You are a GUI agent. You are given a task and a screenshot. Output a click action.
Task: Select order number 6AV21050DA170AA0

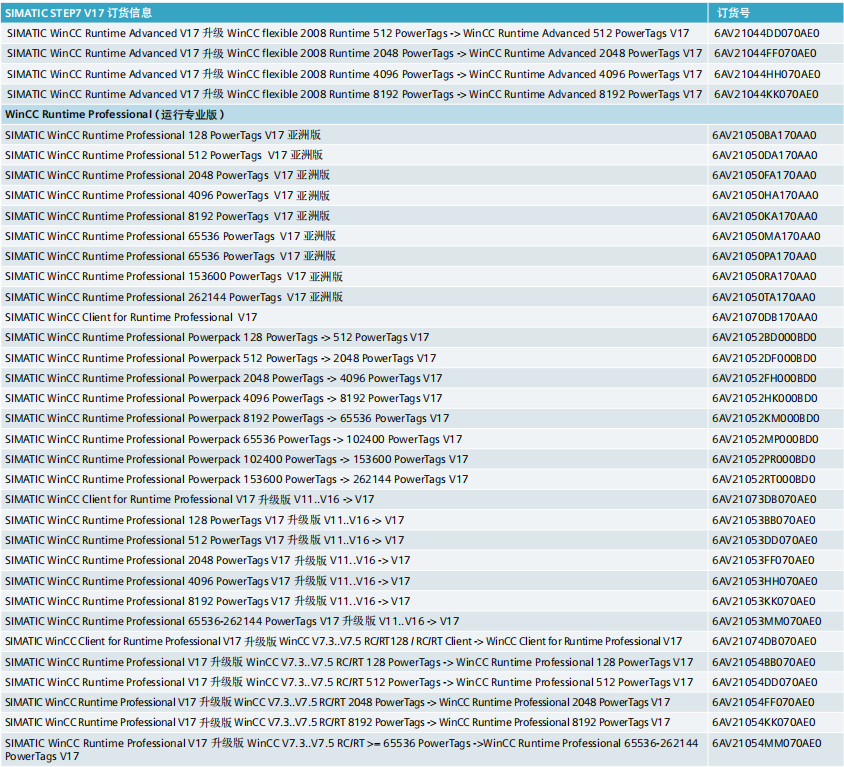[x=764, y=155]
